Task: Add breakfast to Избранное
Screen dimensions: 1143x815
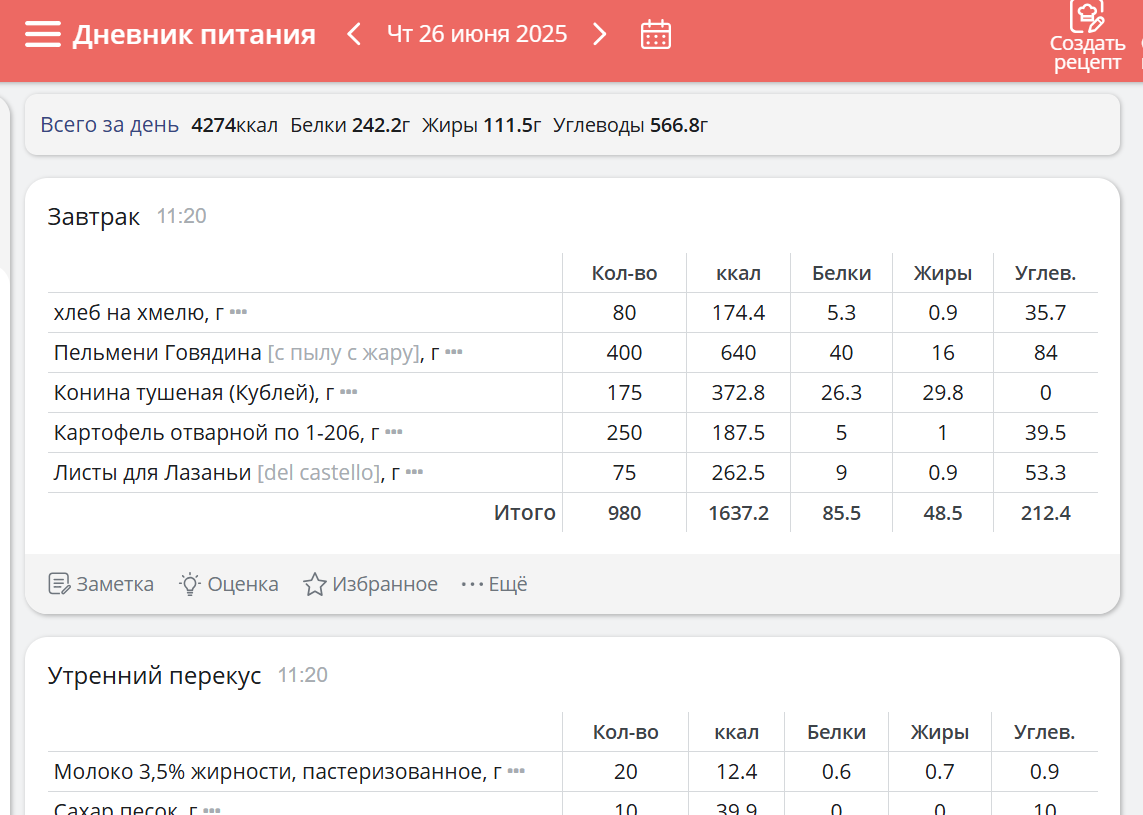Action: pos(371,584)
